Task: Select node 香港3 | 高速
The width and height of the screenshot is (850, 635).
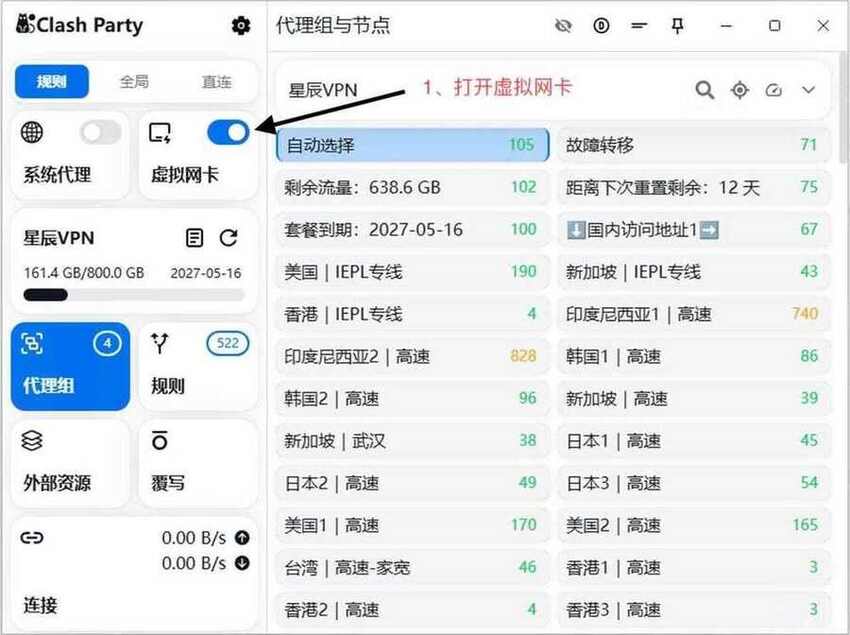Action: click(x=693, y=610)
